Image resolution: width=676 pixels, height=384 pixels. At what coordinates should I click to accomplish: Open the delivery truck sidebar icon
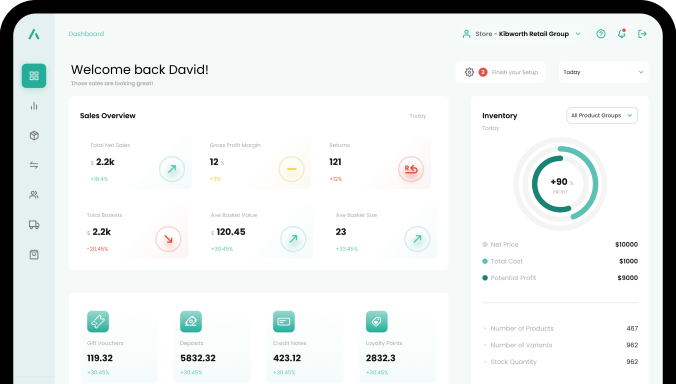[x=34, y=225]
